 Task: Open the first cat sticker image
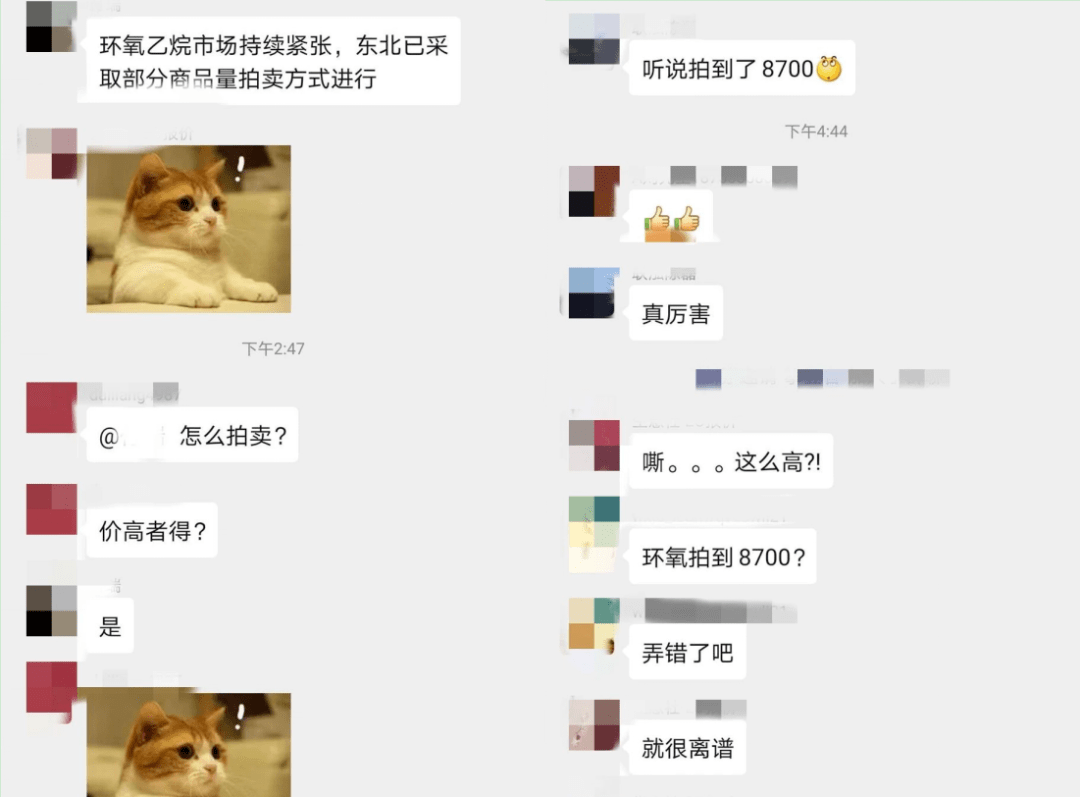(x=189, y=229)
